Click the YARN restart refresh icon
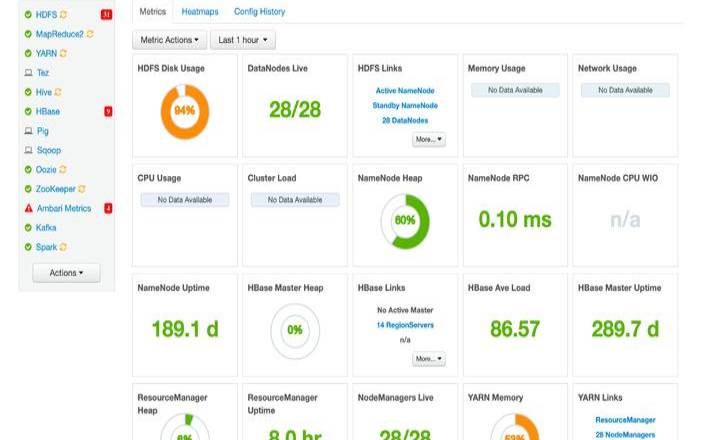This screenshot has width=704, height=440. (65, 54)
